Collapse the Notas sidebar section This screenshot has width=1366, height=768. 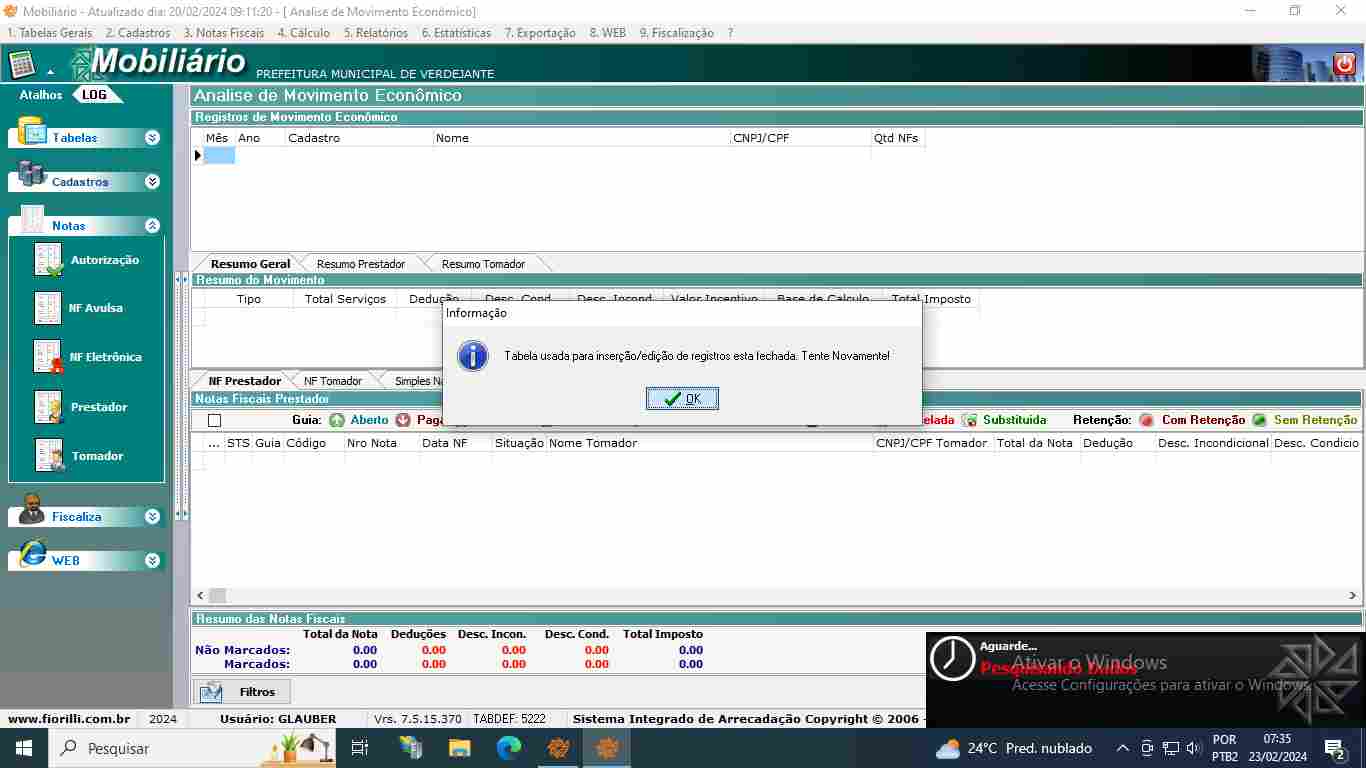pos(152,226)
